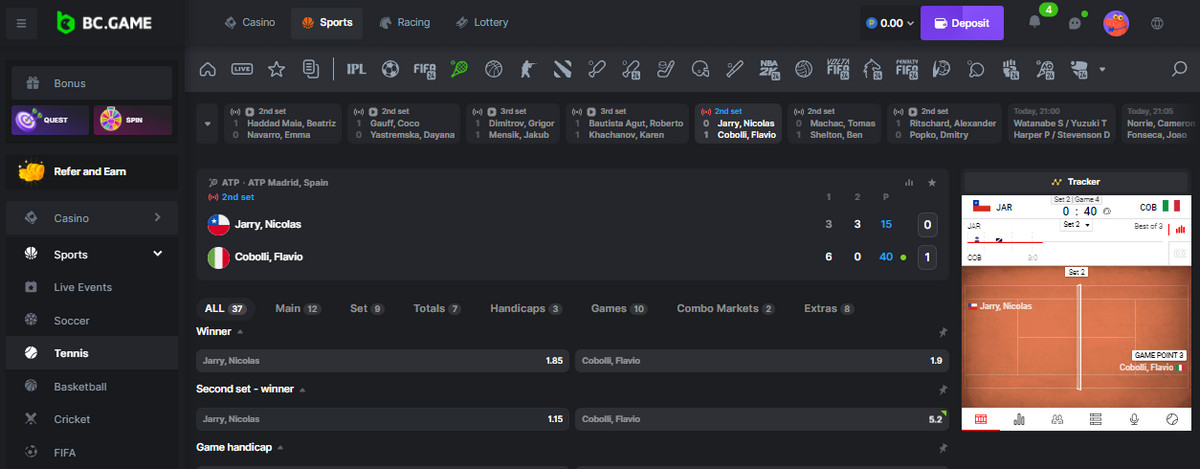This screenshot has height=469, width=1200.
Task: Collapse the Sports sidebar section
Action: (157, 254)
